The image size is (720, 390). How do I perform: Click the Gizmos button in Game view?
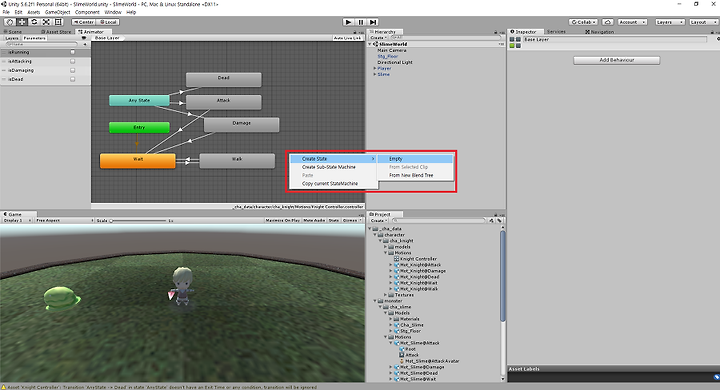[352, 220]
